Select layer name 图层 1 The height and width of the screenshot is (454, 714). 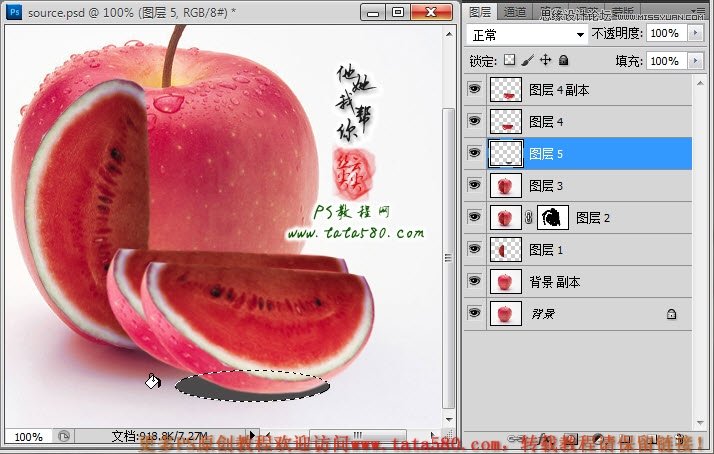coord(546,250)
